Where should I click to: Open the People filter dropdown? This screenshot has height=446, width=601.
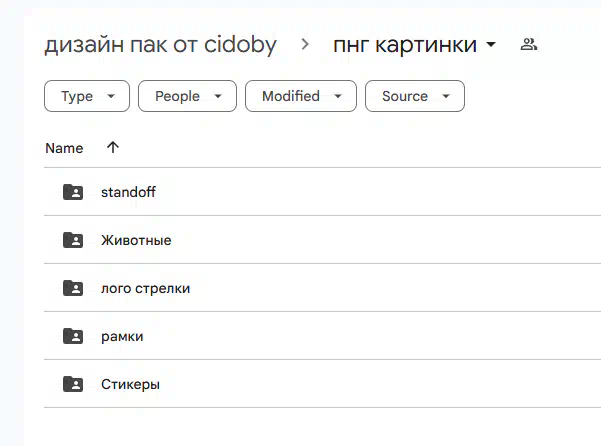point(187,96)
